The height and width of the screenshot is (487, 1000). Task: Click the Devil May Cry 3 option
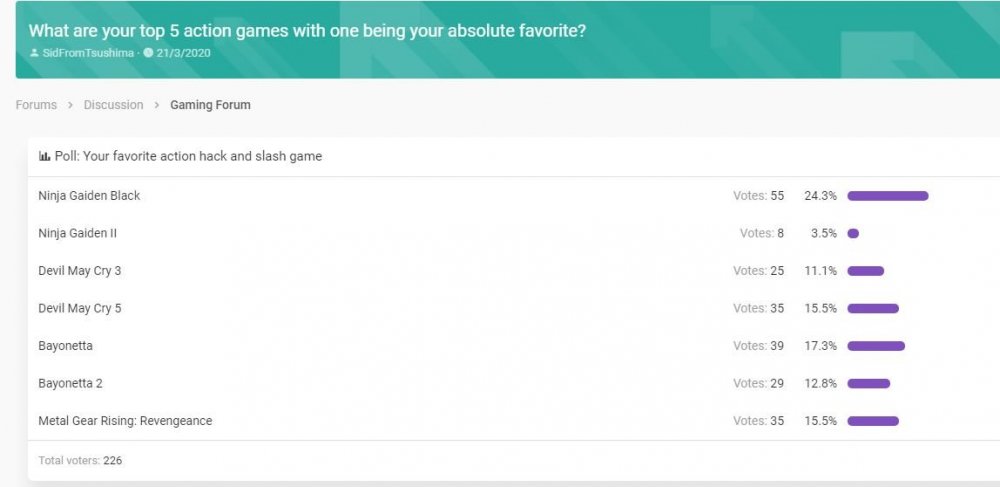pyautogui.click(x=80, y=271)
